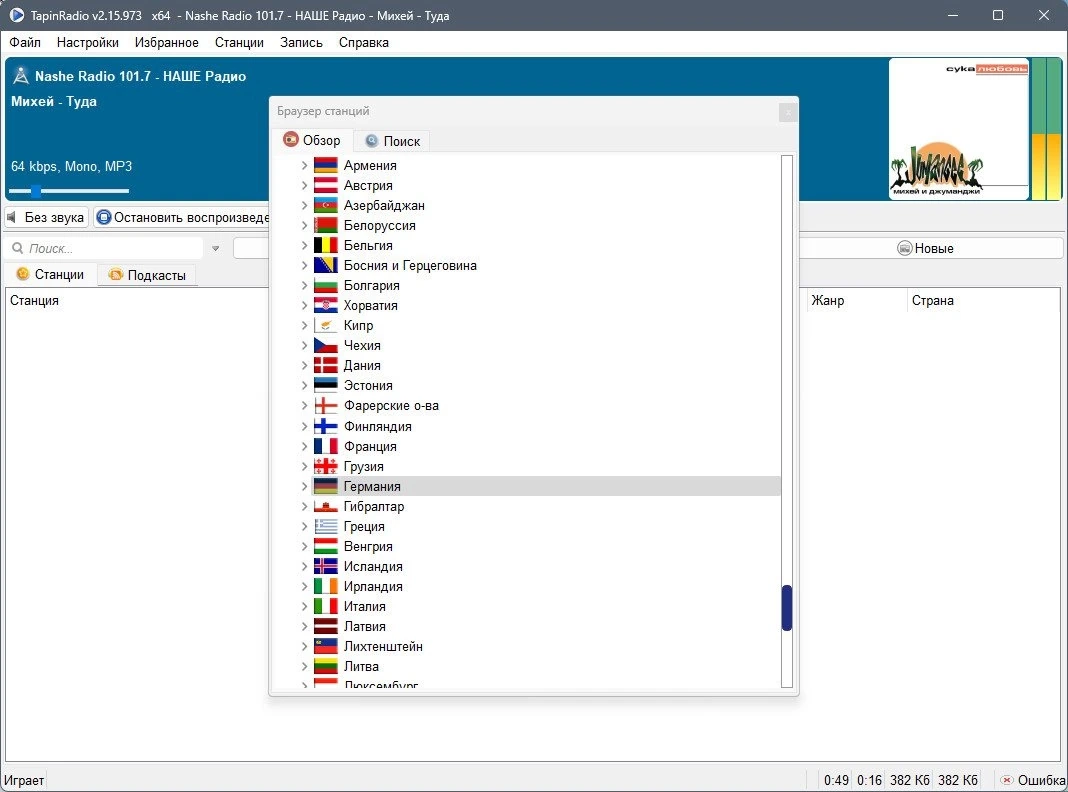Expand the Финляндия tree node

[x=304, y=426]
